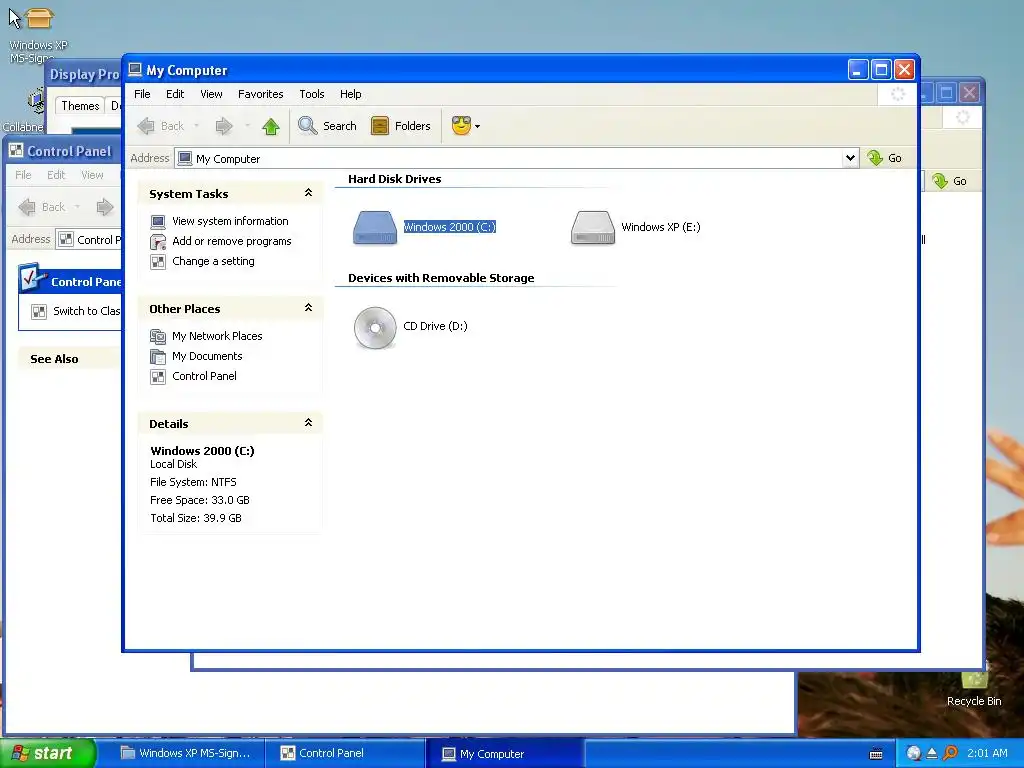Click the My Computer title bar icon
The width and height of the screenshot is (1024, 768).
pos(135,69)
